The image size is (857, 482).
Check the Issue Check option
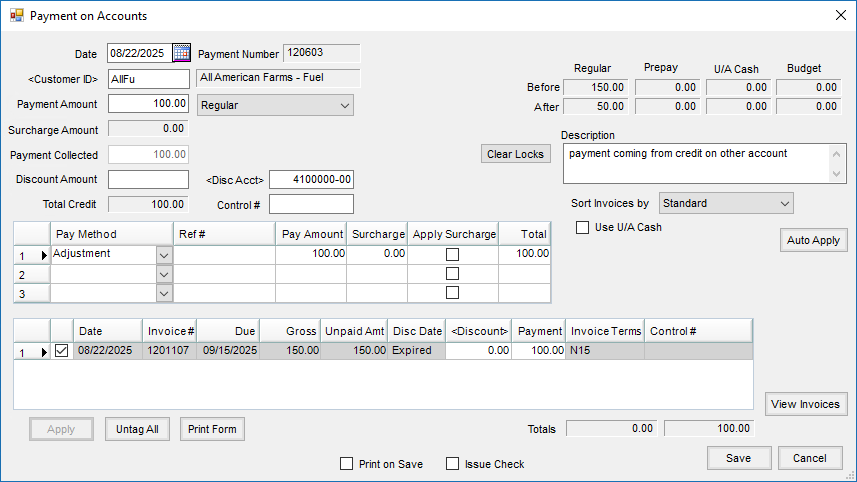[453, 464]
